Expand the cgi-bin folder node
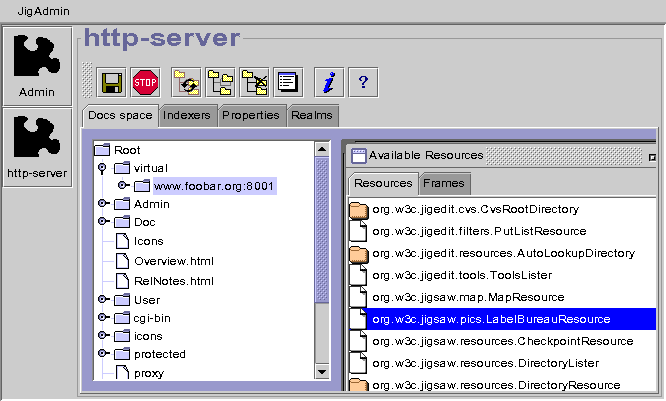The width and height of the screenshot is (666, 401). tap(102, 318)
